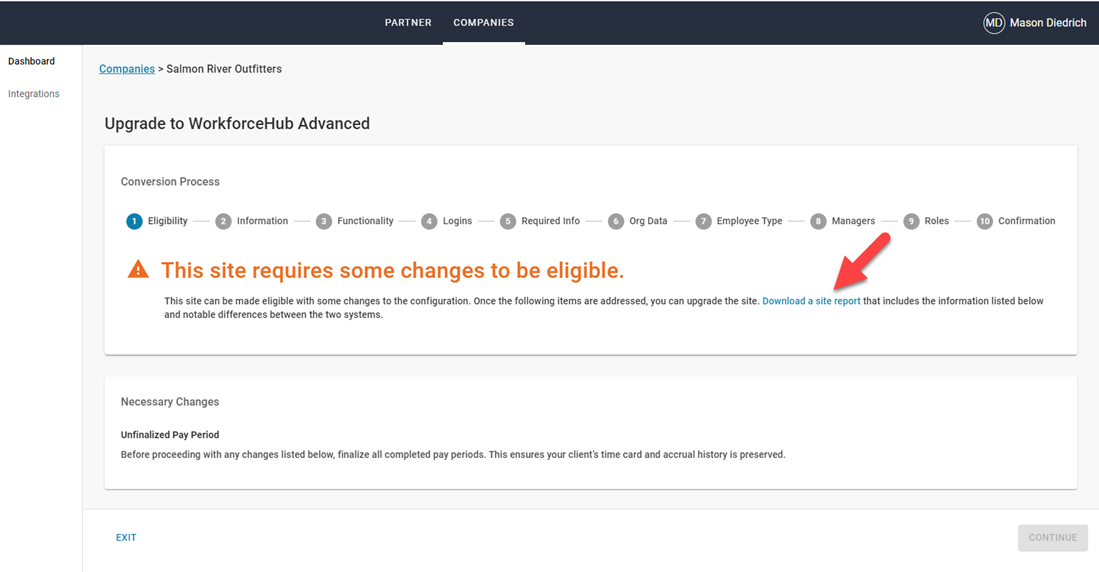Click the Required Info step label
Image resolution: width=1099 pixels, height=572 pixels.
550,221
